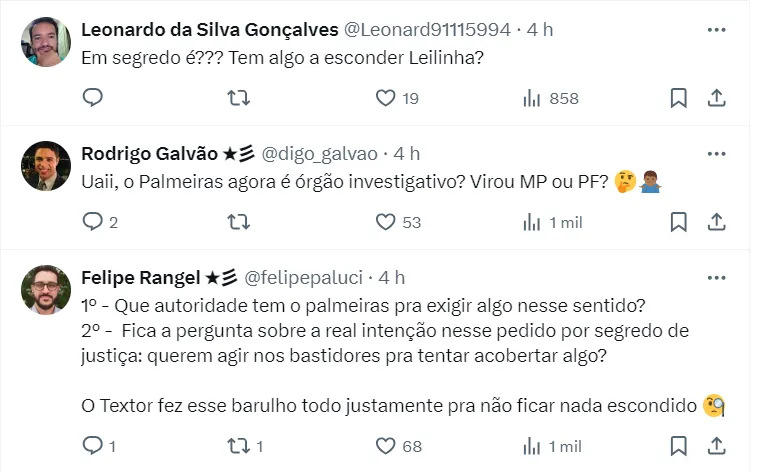Viewport: 763px width, 472px height.
Task: Open more options on Rodrigo Galvão's tweet
Action: point(716,154)
